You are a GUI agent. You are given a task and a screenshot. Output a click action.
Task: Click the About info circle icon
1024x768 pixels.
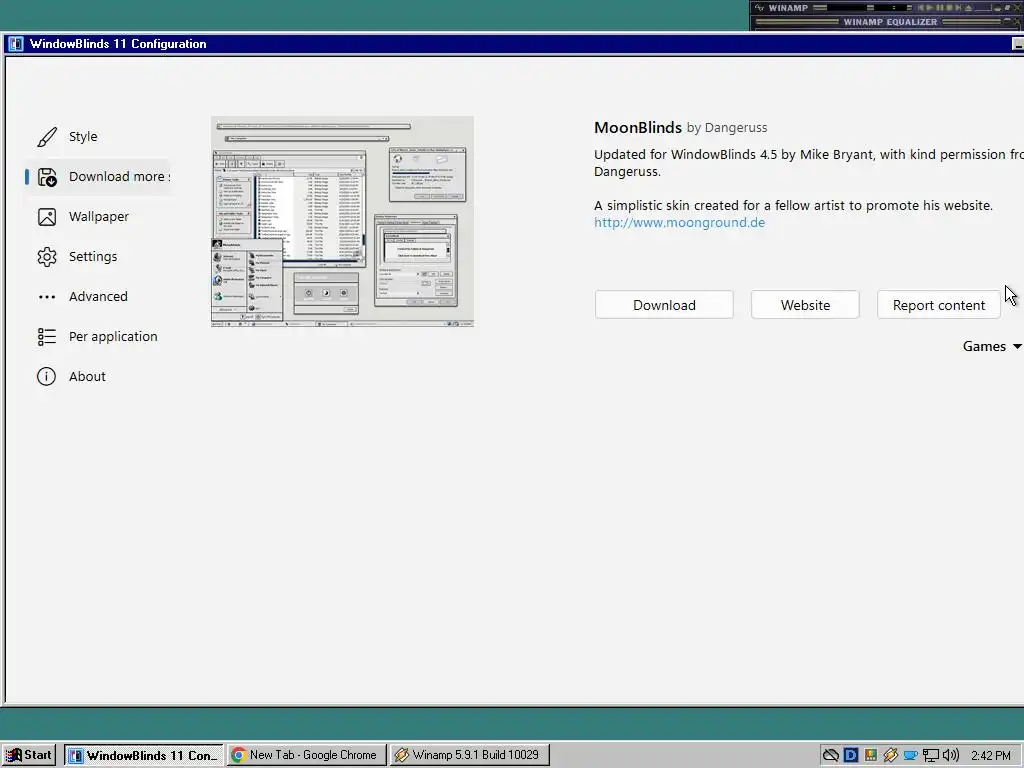tap(46, 376)
